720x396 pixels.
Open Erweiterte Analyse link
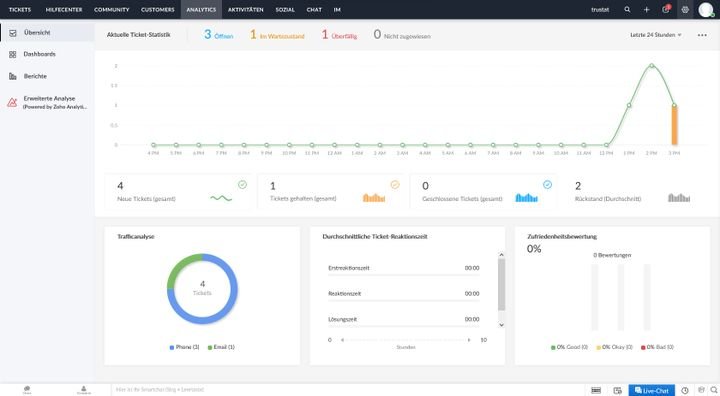click(55, 102)
